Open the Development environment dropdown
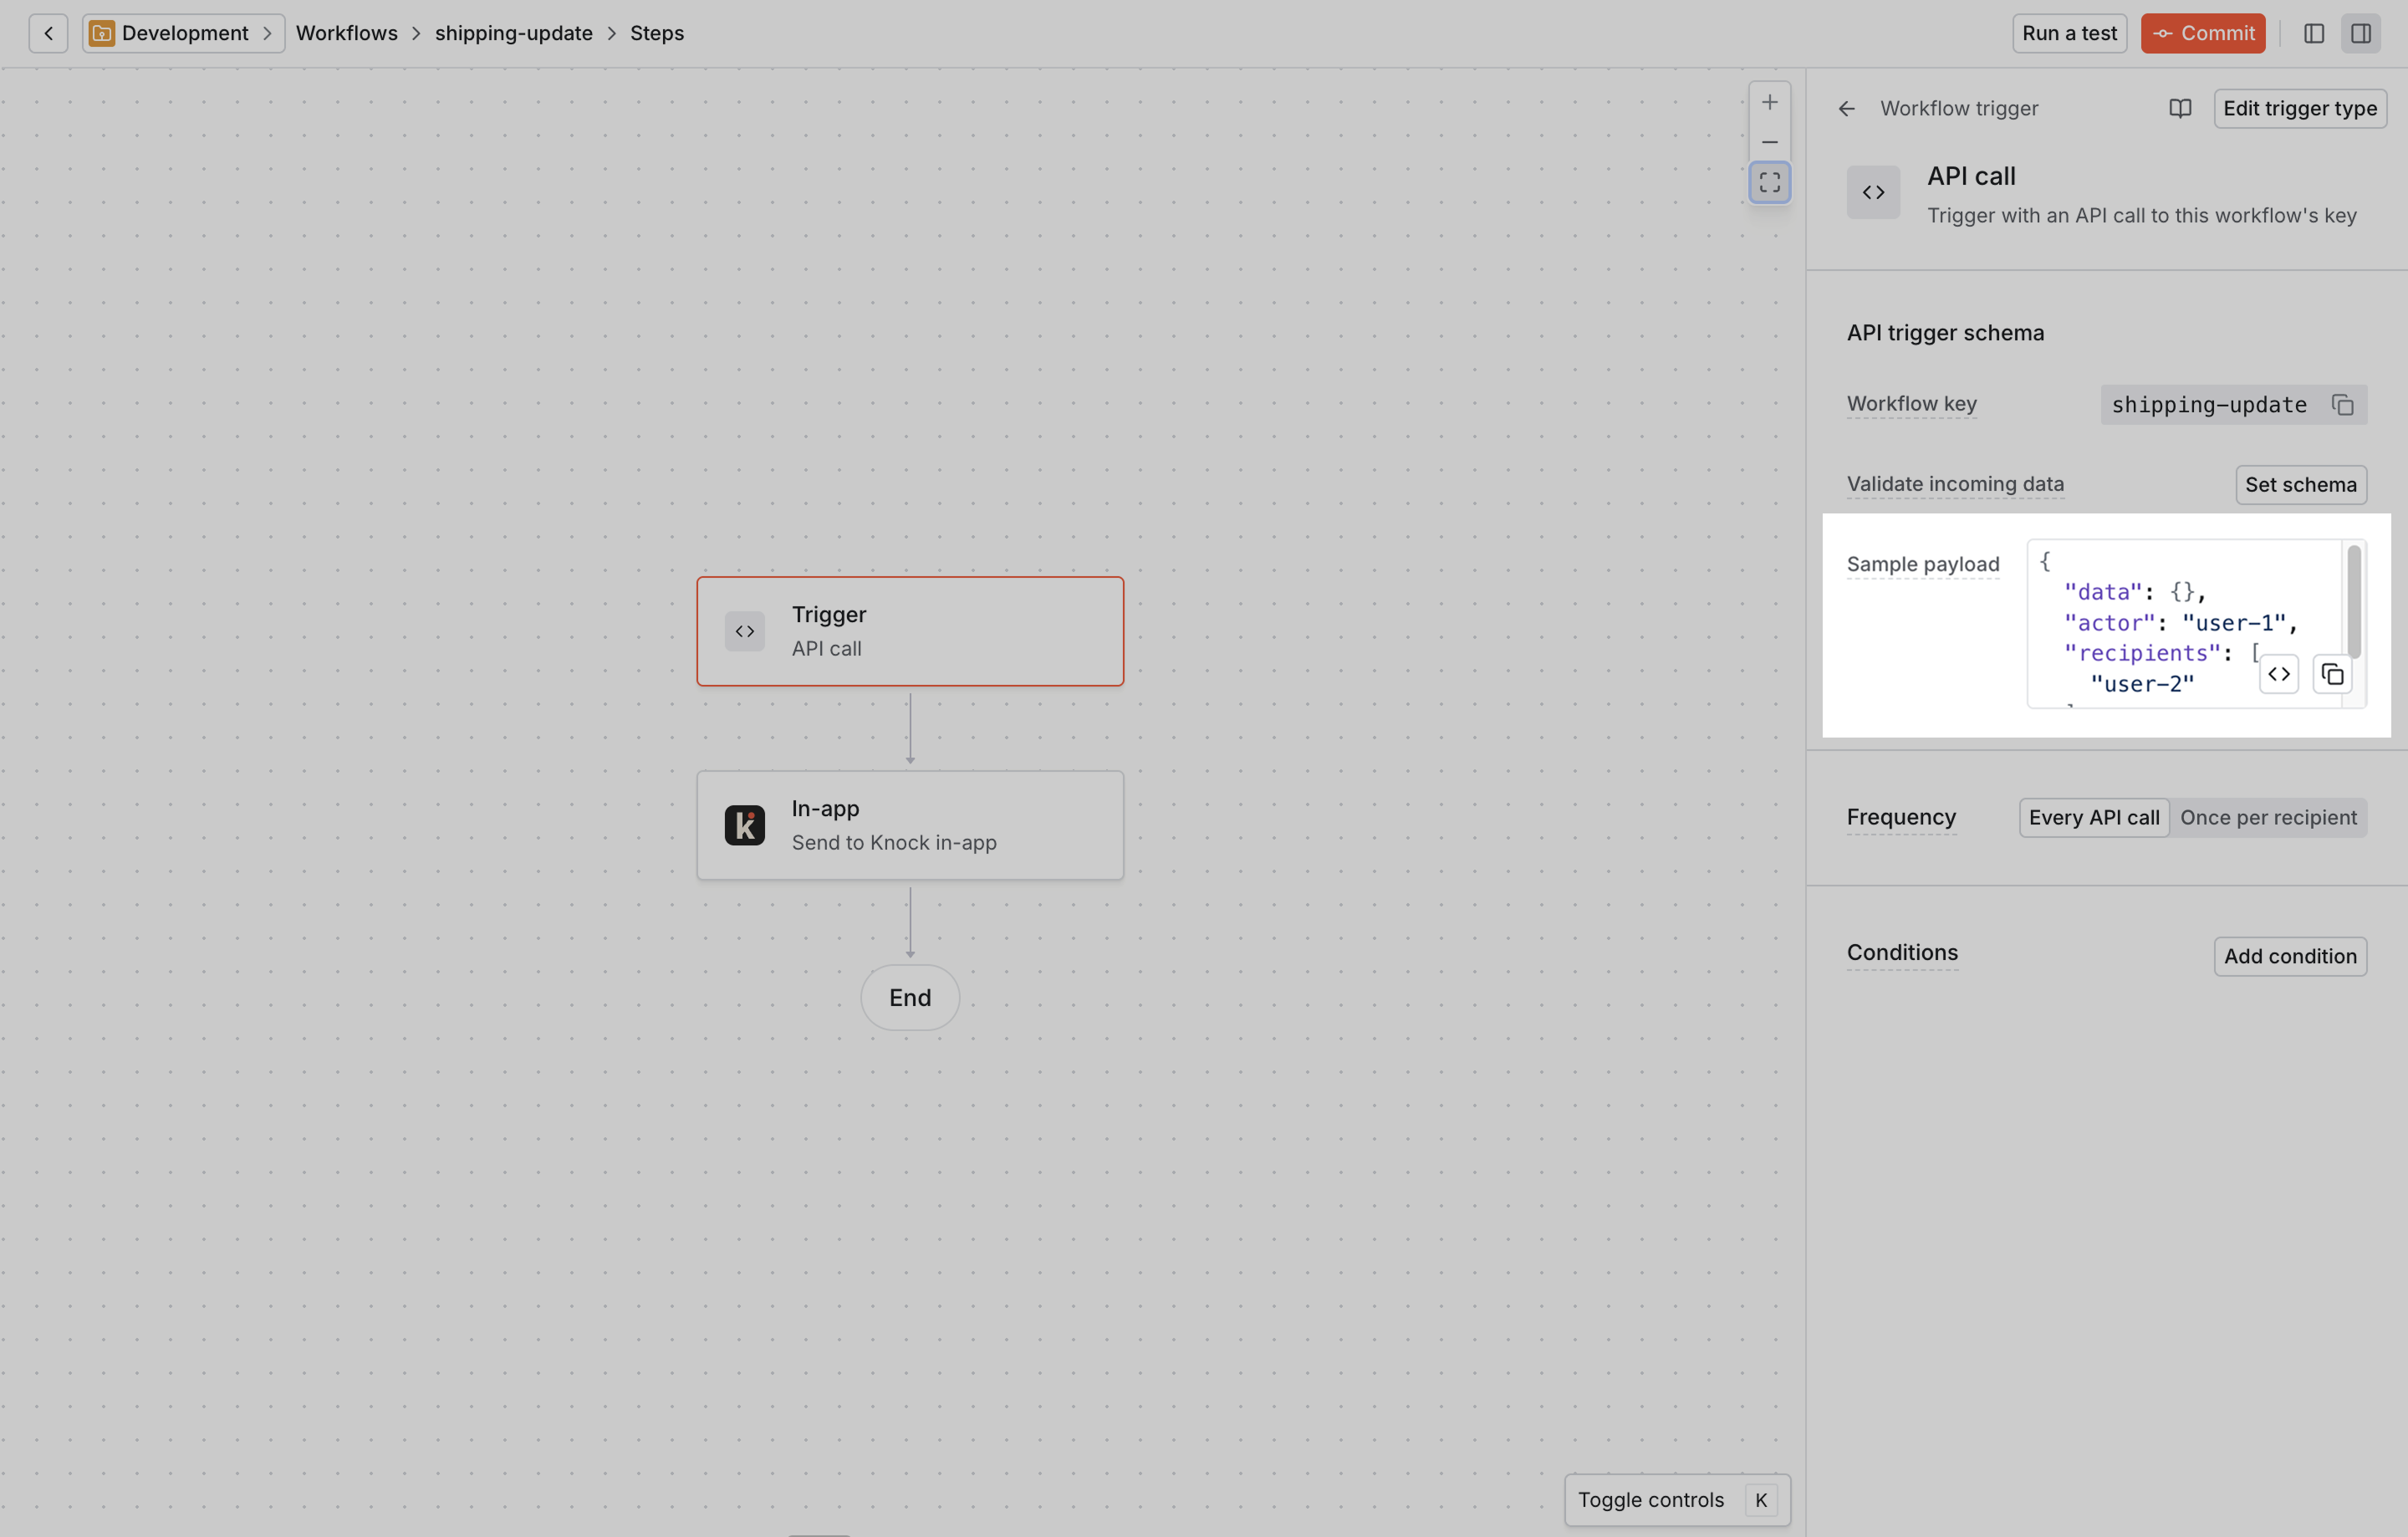The height and width of the screenshot is (1537, 2408). tap(184, 33)
